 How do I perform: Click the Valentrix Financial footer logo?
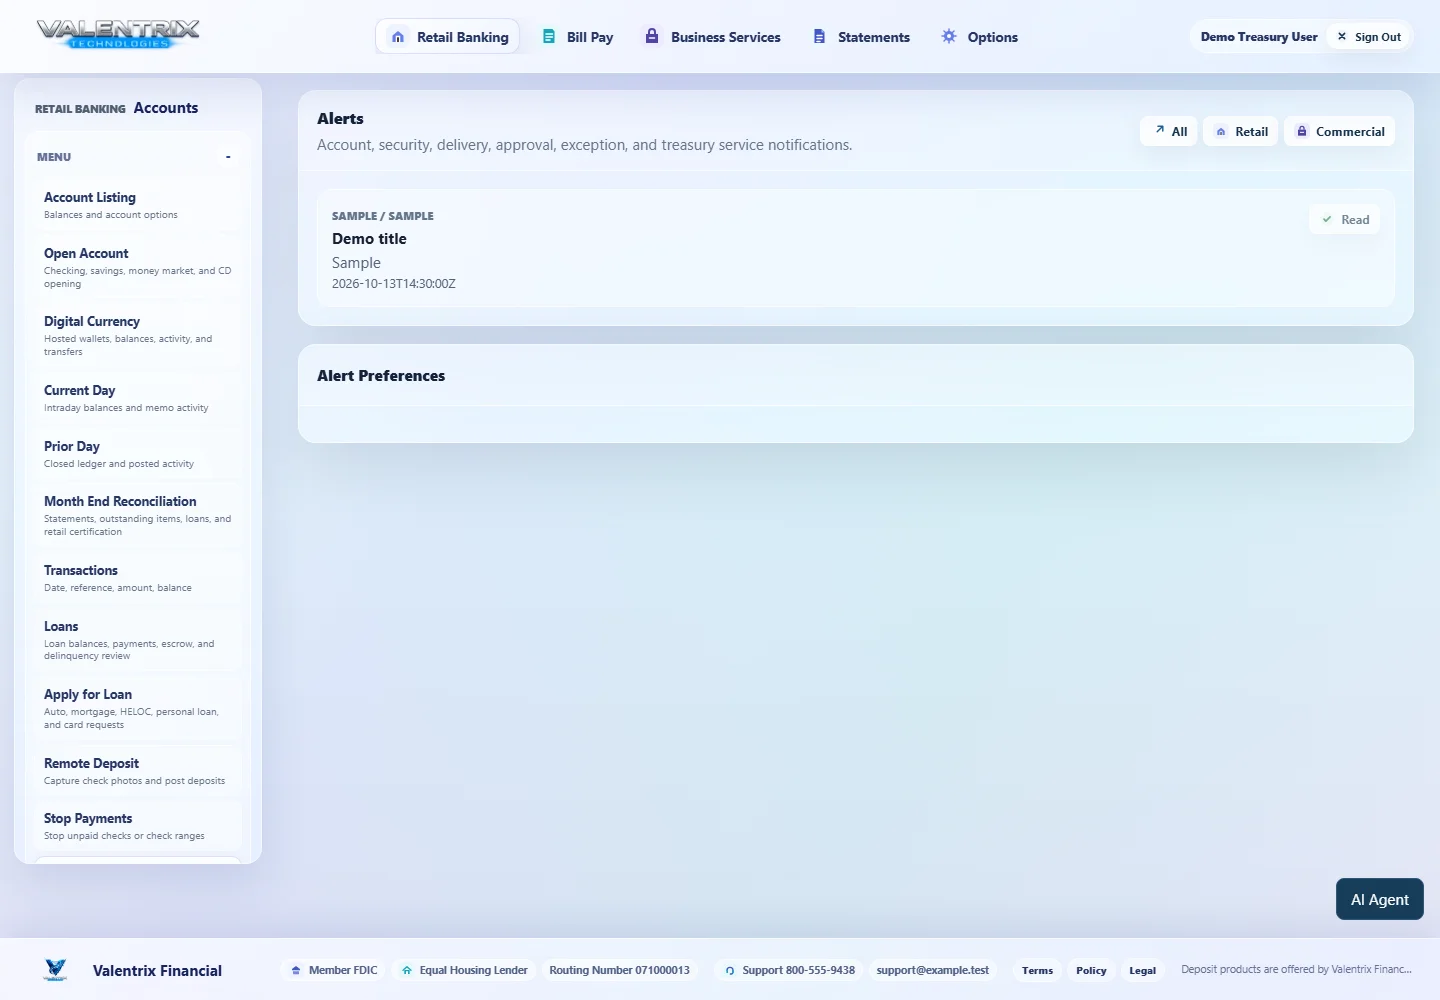coord(56,970)
